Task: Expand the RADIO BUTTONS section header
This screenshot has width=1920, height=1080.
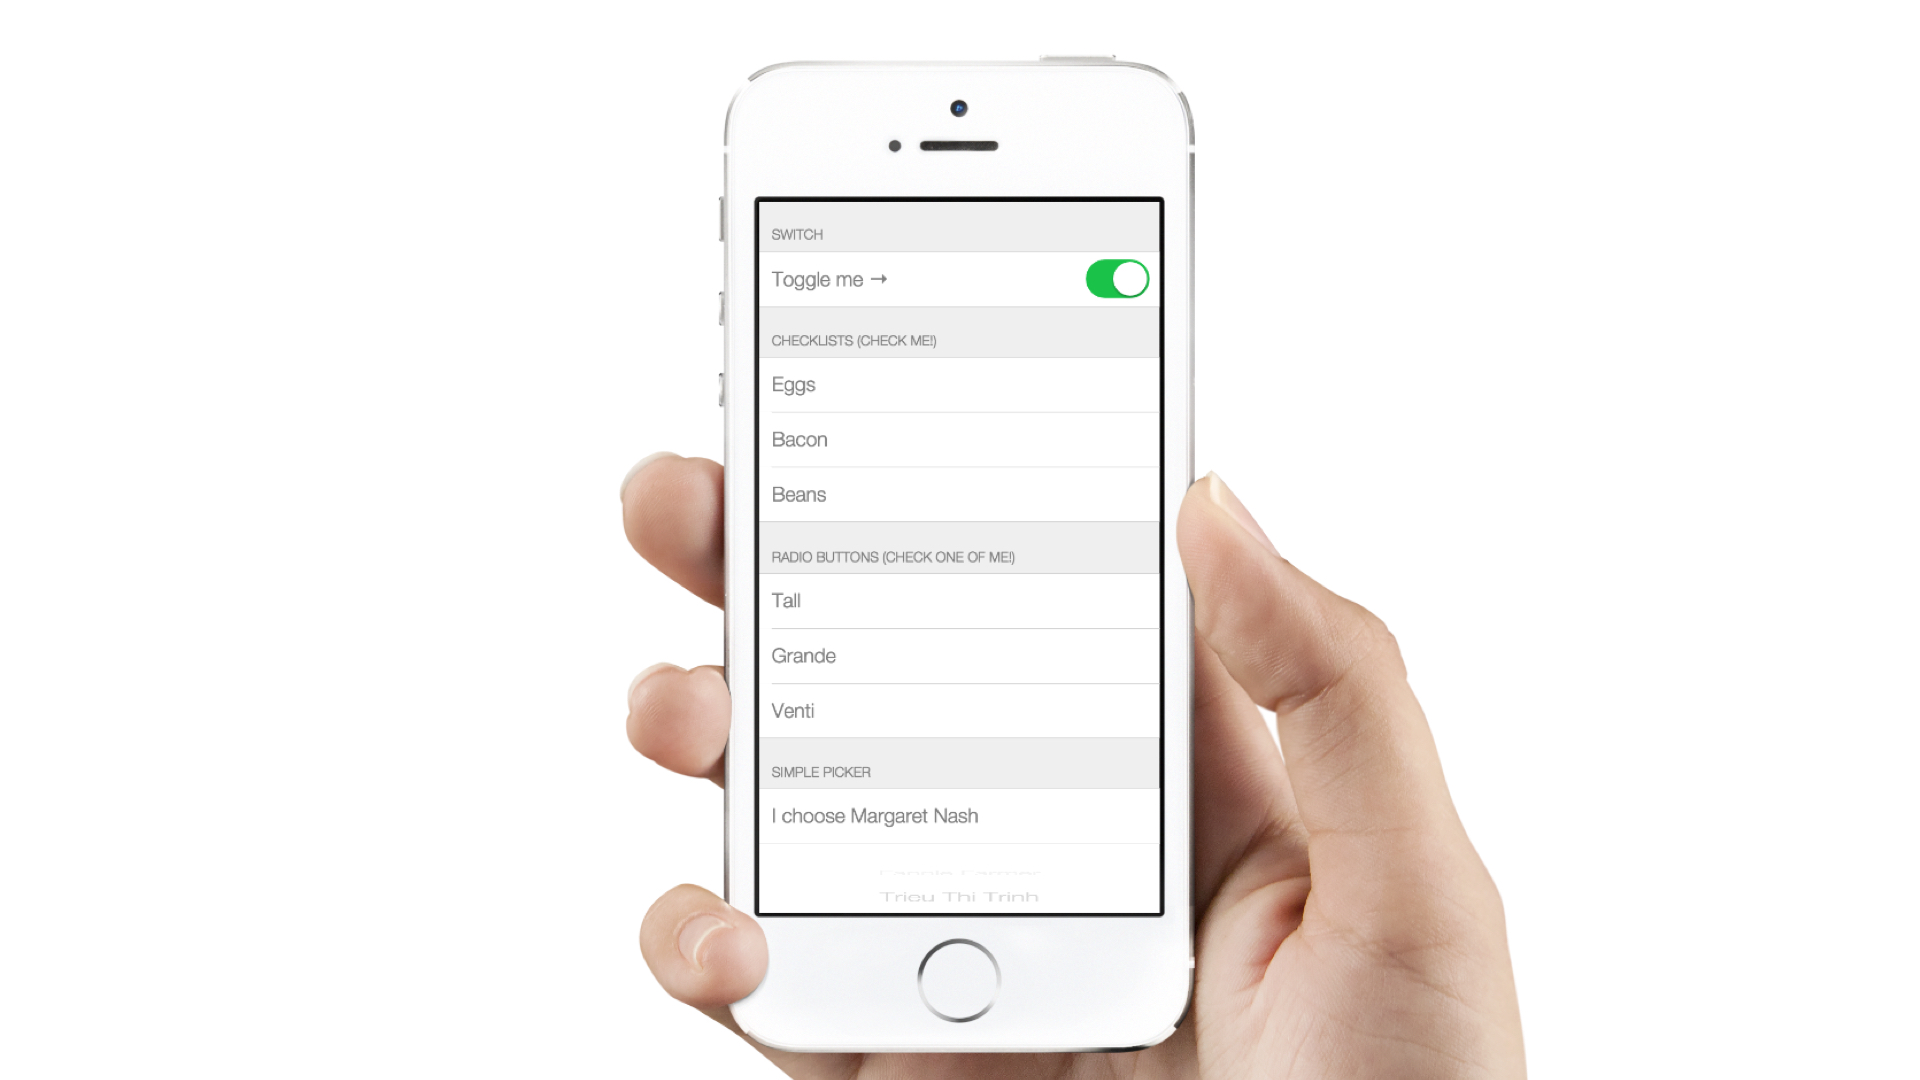Action: click(959, 555)
